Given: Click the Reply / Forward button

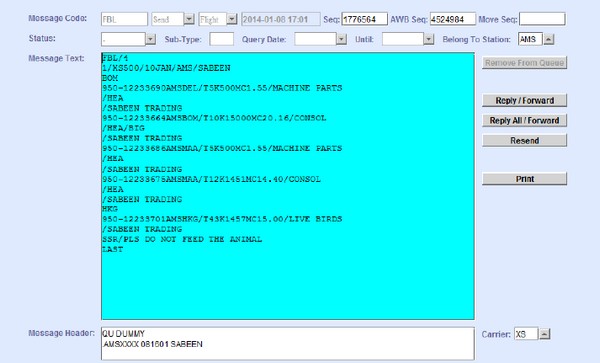Looking at the screenshot, I should 524,100.
